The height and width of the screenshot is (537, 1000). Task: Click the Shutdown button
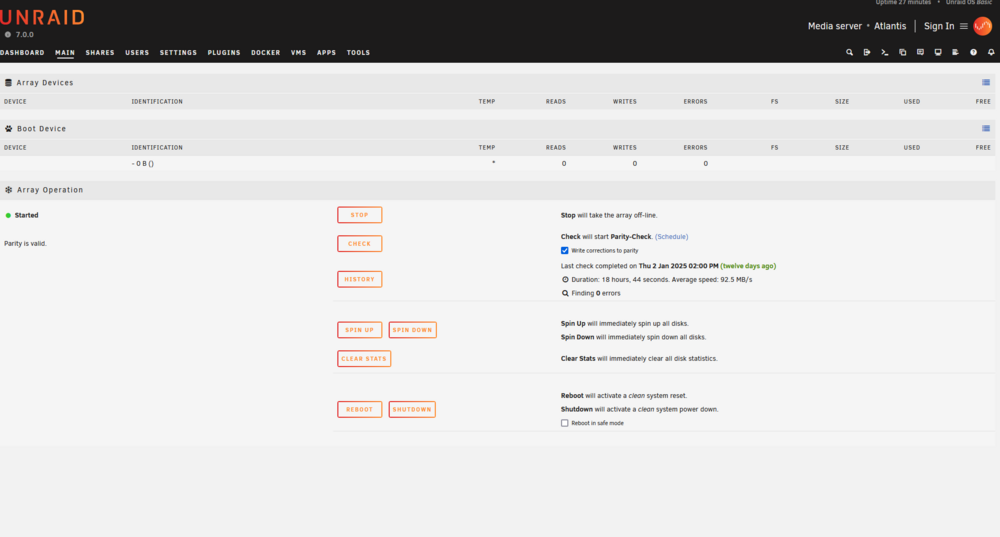[412, 409]
